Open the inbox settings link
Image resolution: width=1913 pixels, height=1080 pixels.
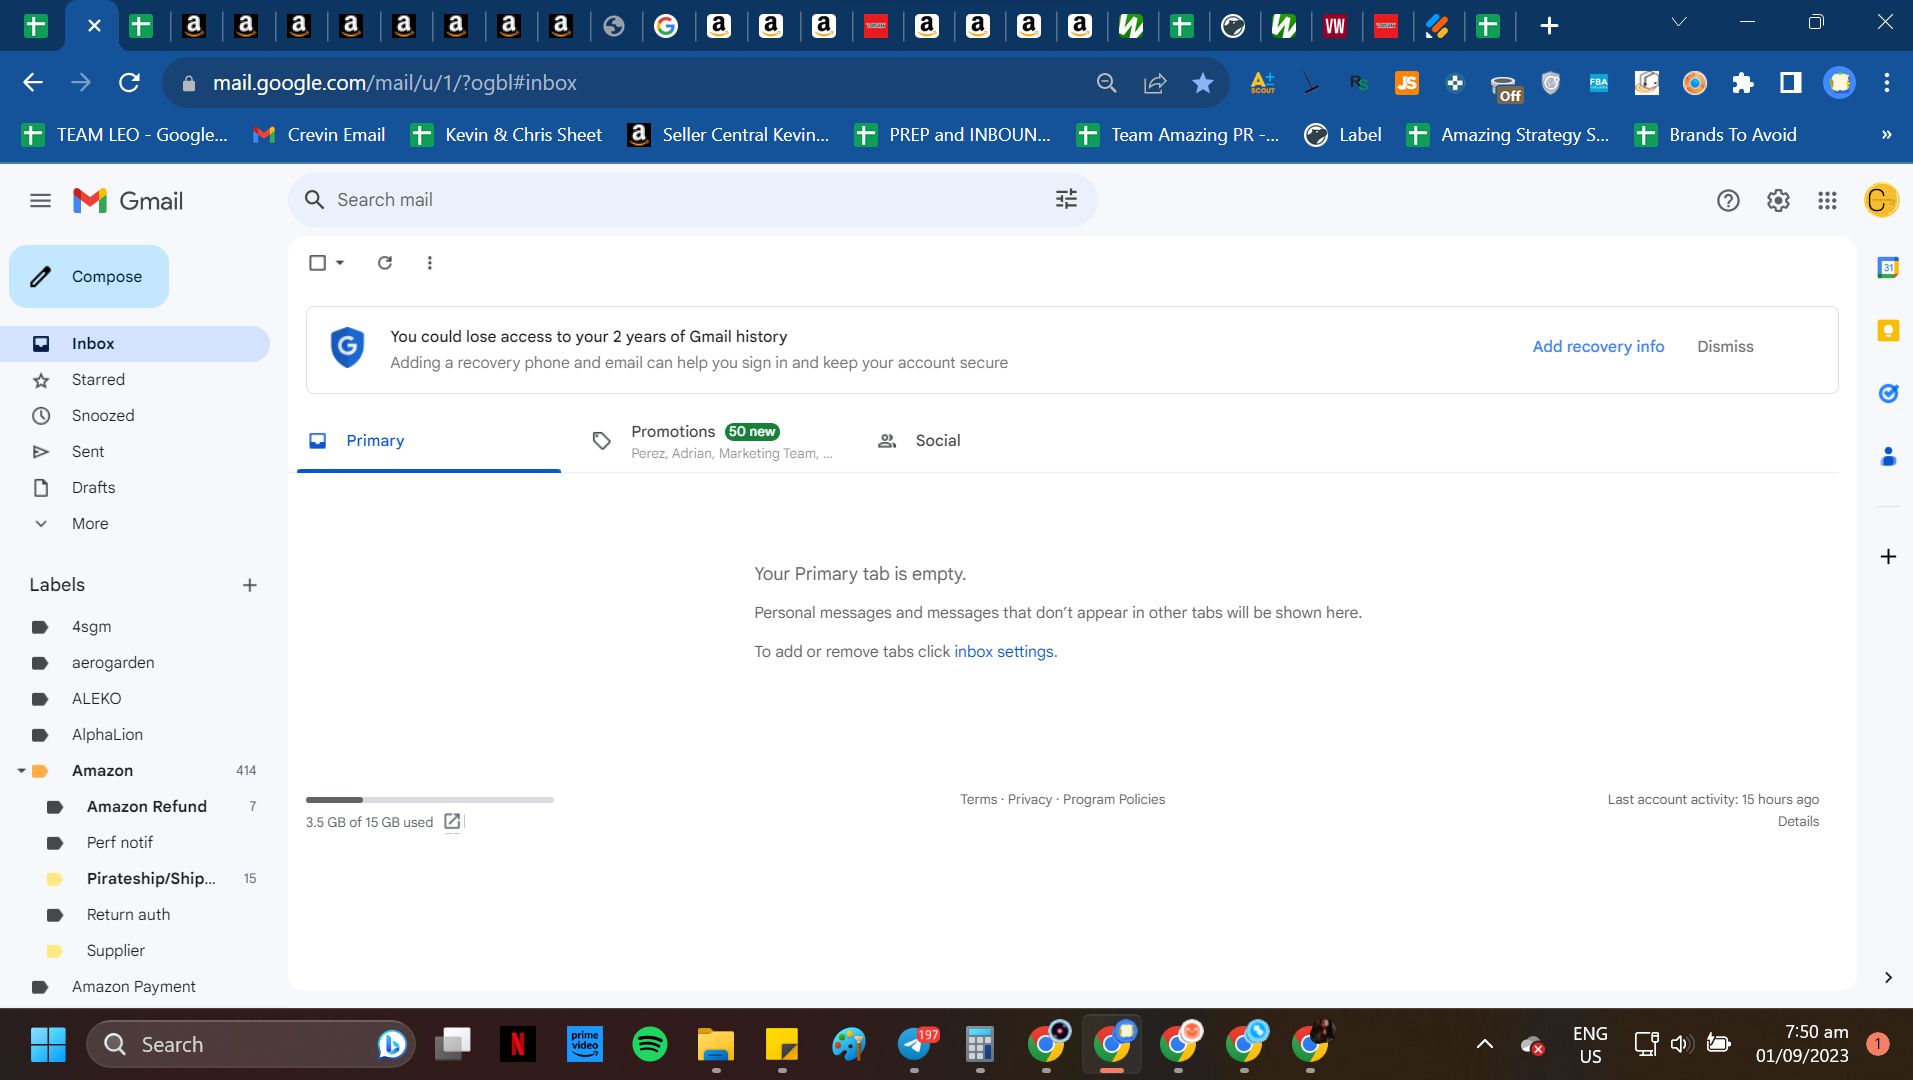[x=1003, y=652]
